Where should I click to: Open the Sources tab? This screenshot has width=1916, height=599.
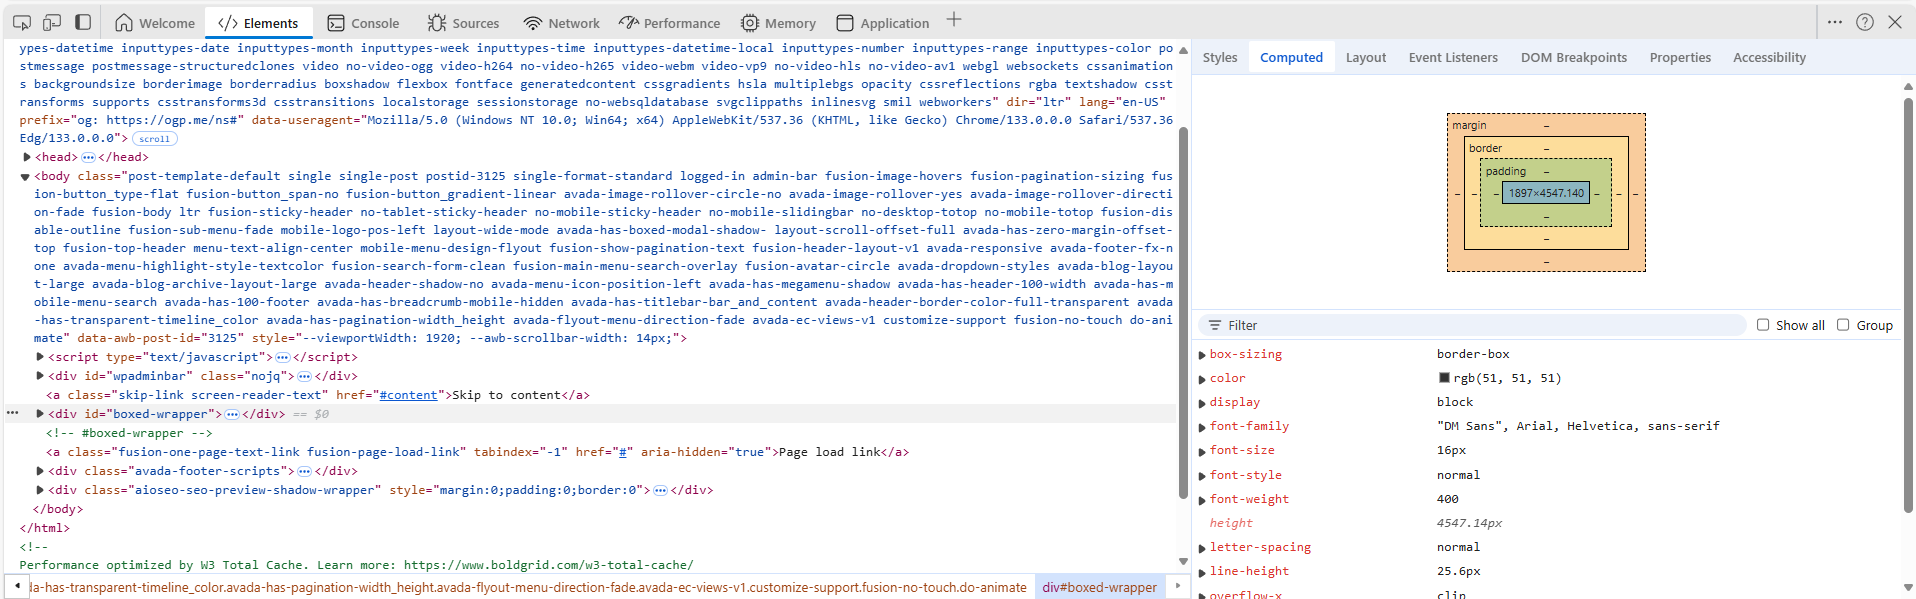(463, 23)
